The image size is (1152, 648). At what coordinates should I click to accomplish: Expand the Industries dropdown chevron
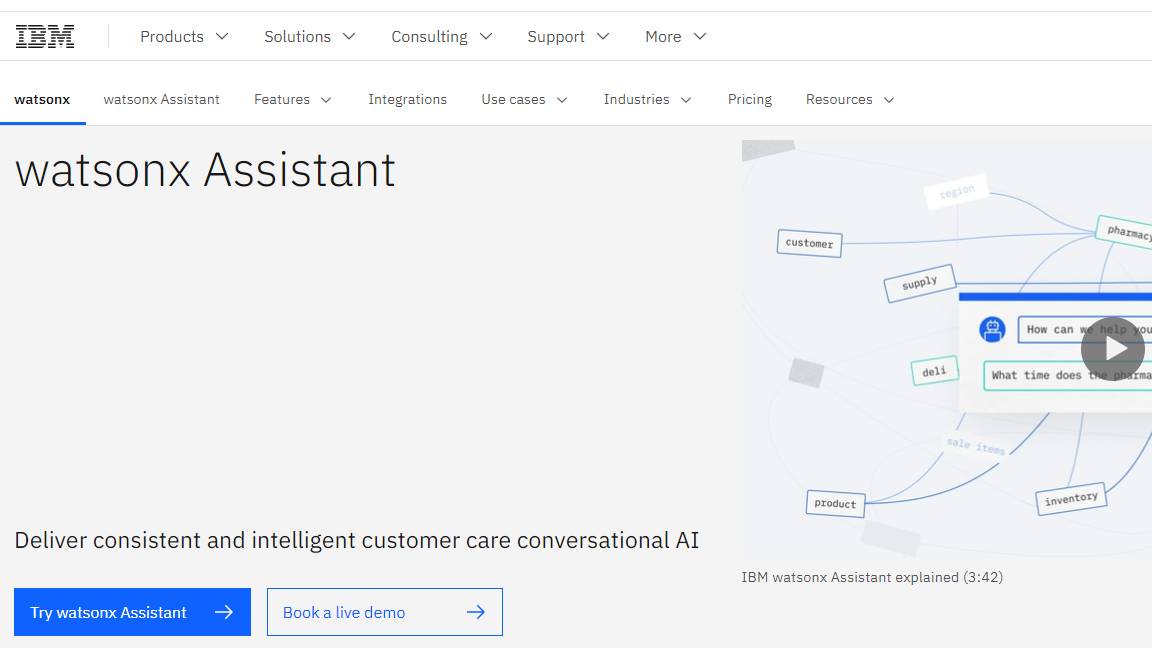click(686, 100)
